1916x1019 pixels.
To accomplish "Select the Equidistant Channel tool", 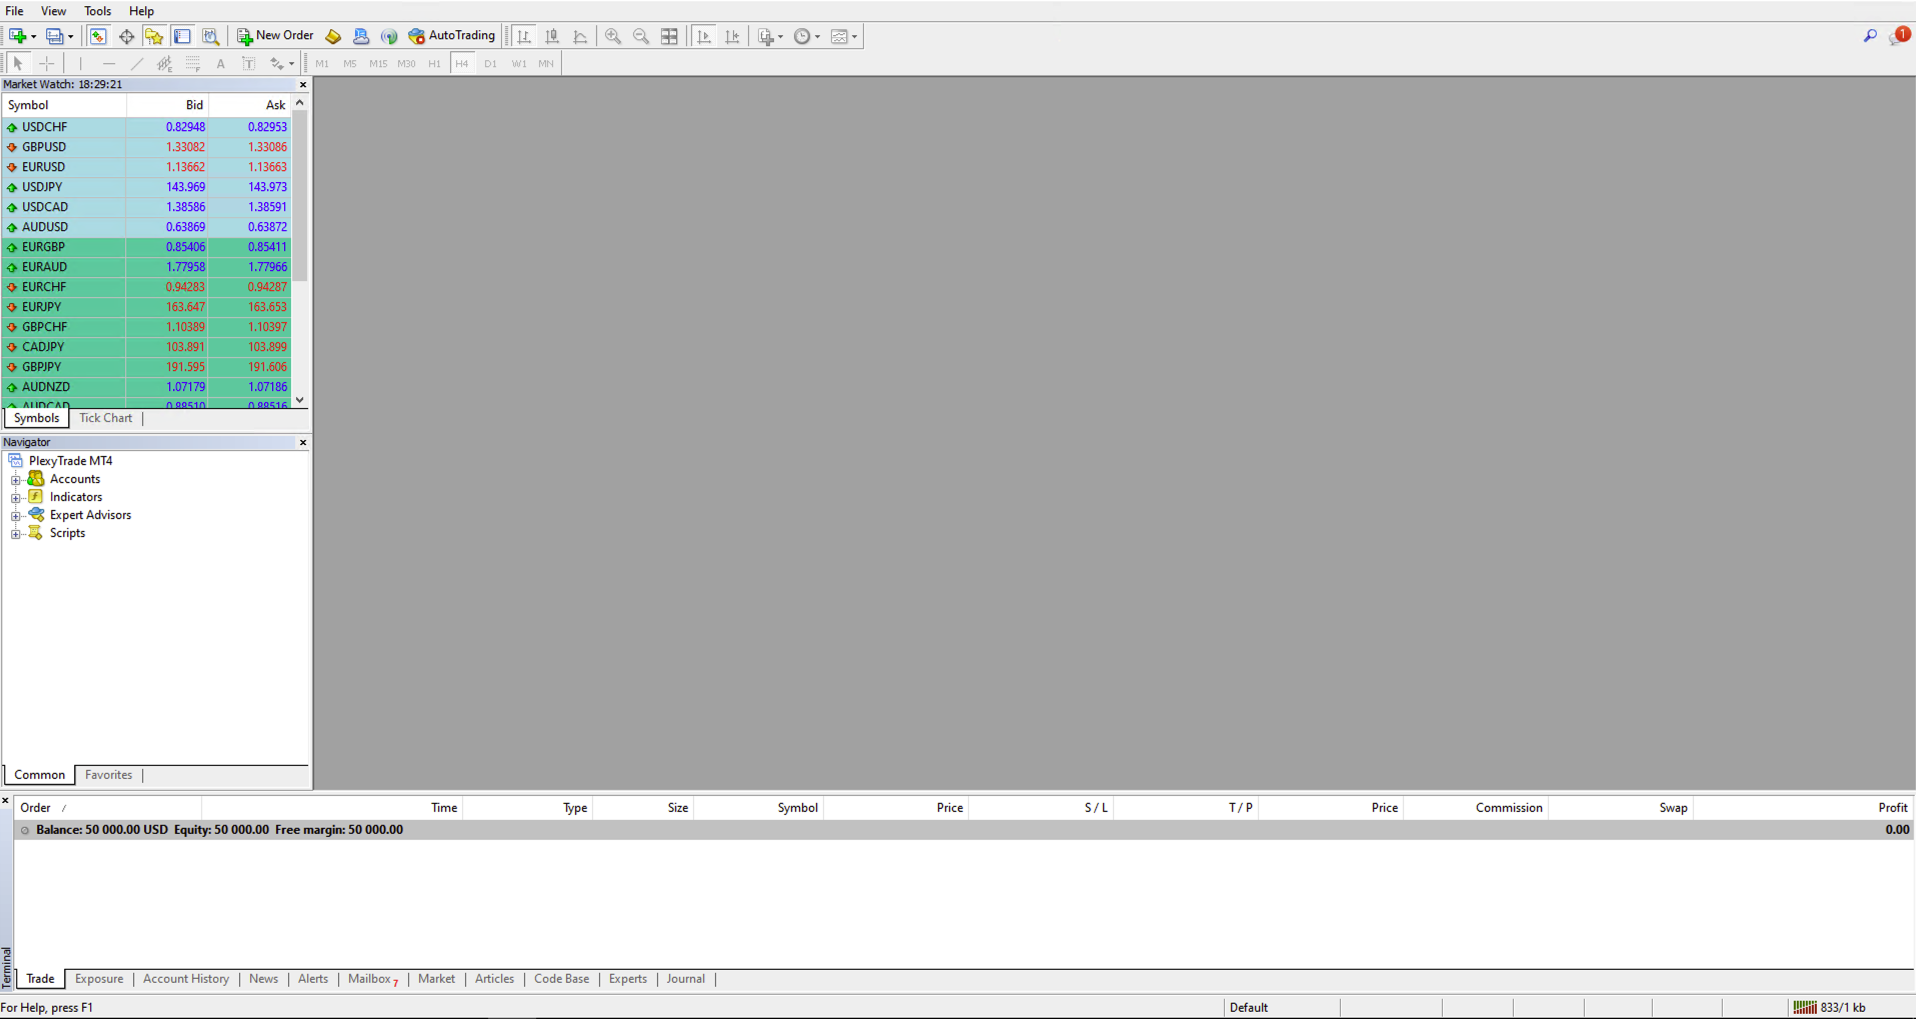I will (165, 63).
